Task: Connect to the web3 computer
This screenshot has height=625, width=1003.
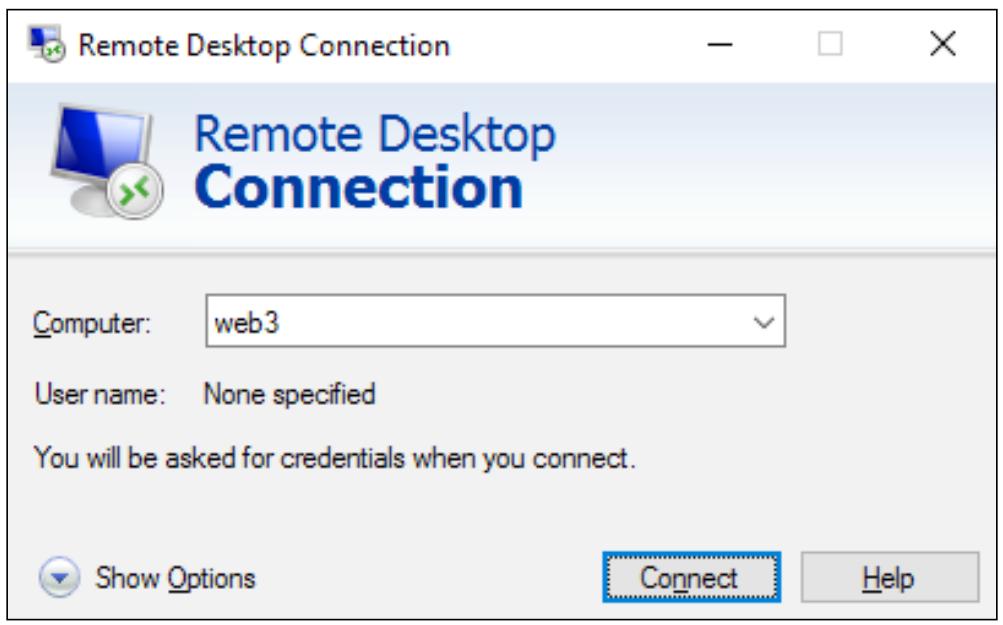Action: click(691, 578)
